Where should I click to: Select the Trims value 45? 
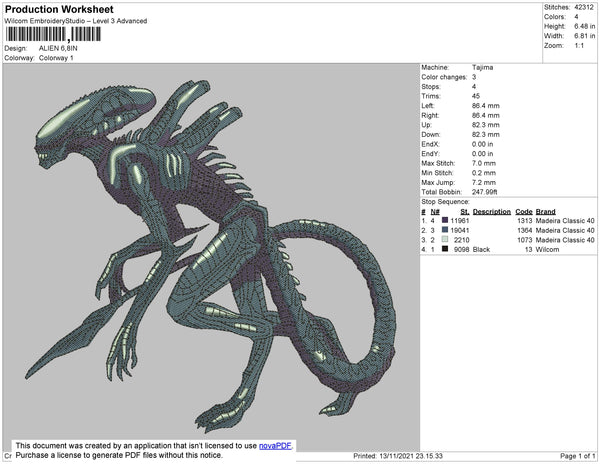click(x=476, y=96)
